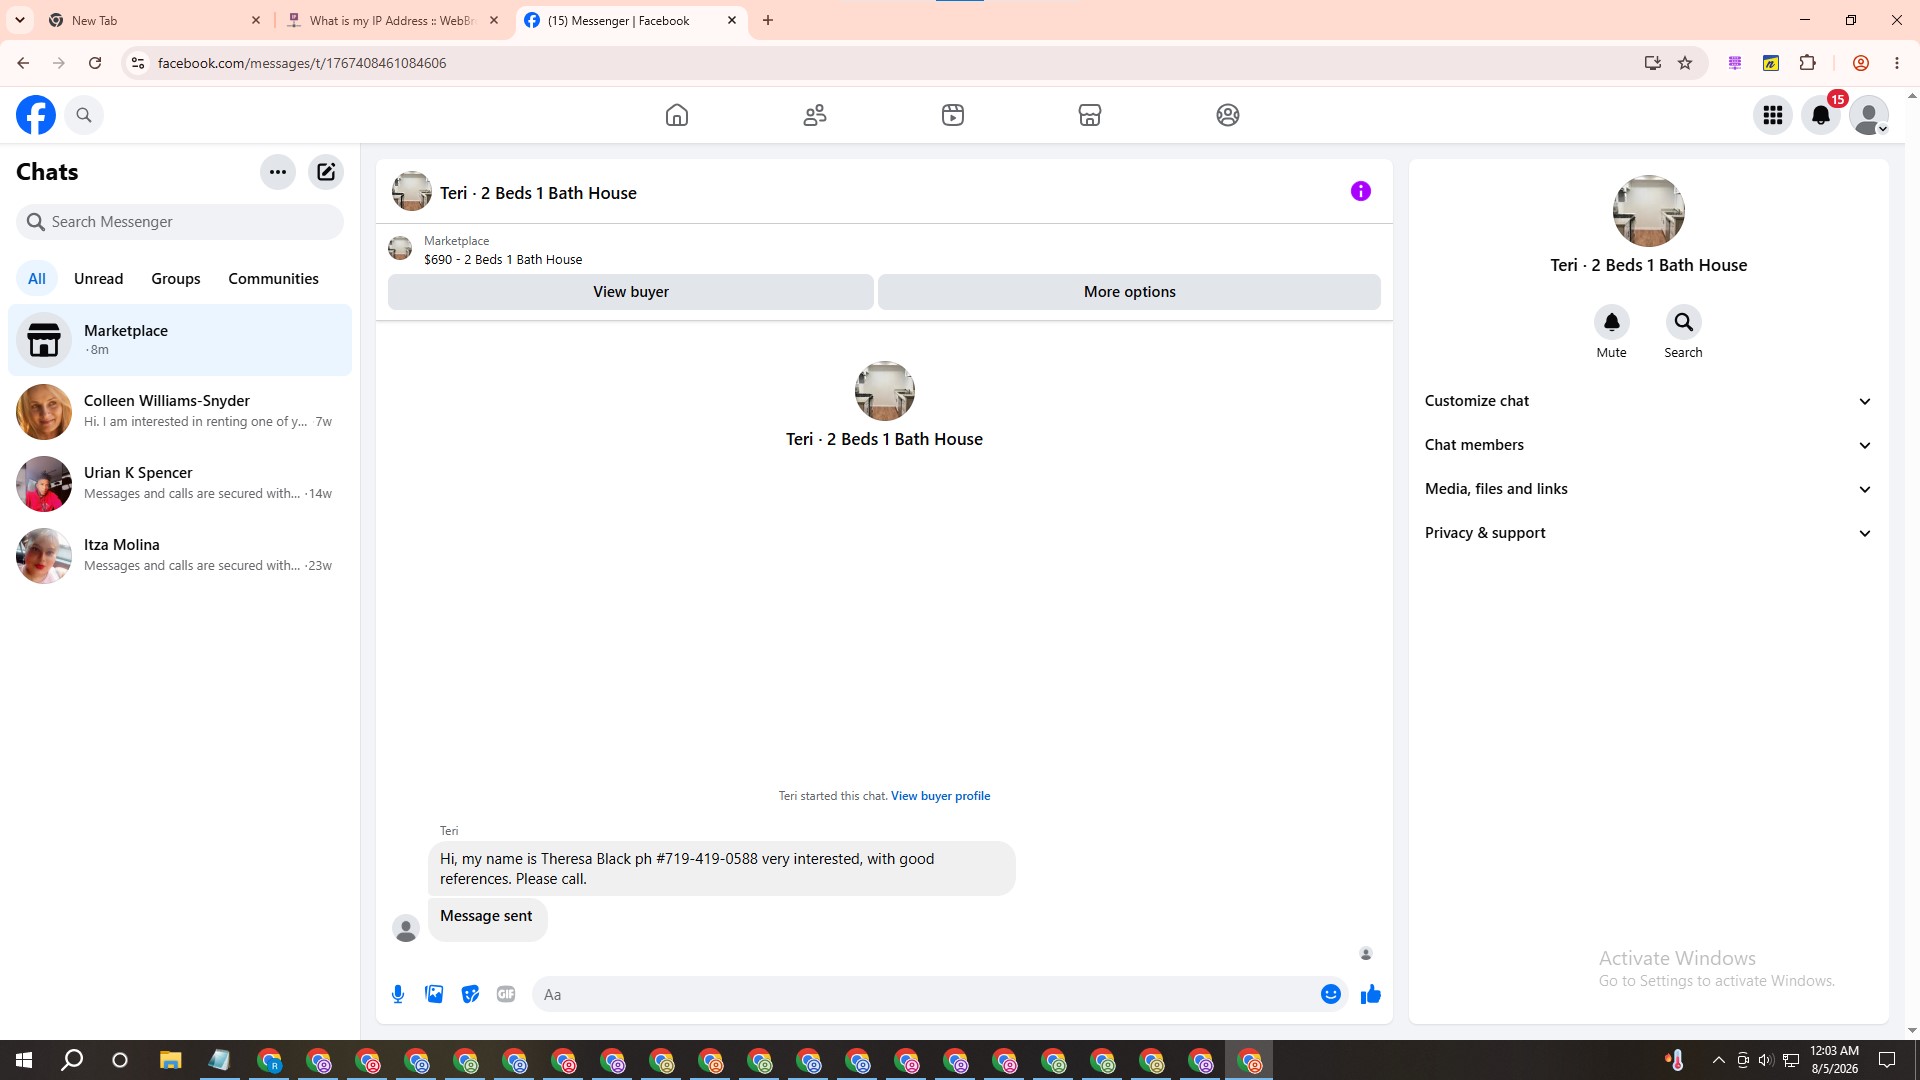Mute this conversation with bell icon
Screen dimensions: 1920x1080
tap(1611, 322)
